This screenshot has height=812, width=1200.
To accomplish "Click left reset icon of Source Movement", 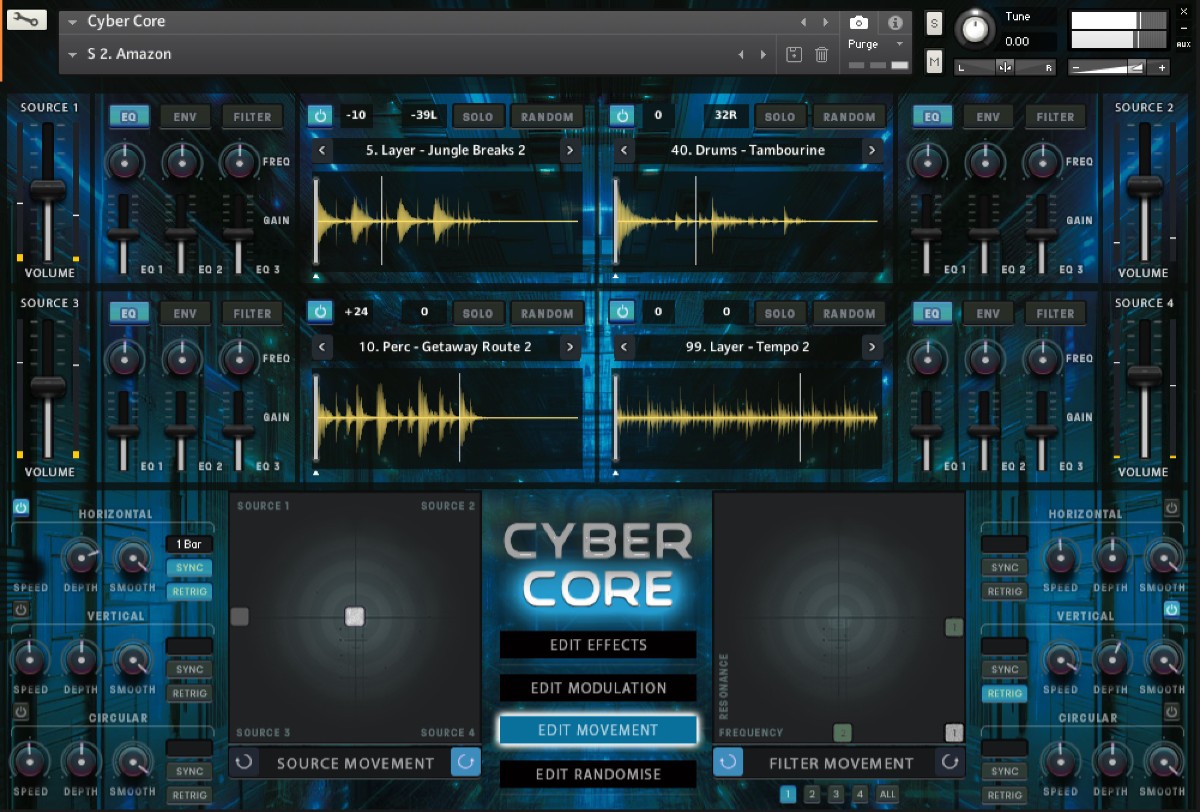I will (244, 763).
